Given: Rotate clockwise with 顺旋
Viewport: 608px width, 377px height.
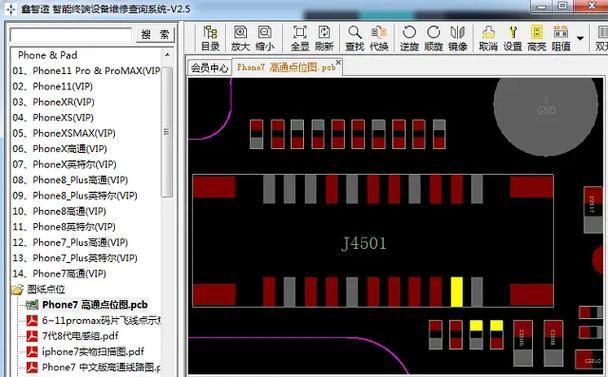Looking at the screenshot, I should [434, 38].
